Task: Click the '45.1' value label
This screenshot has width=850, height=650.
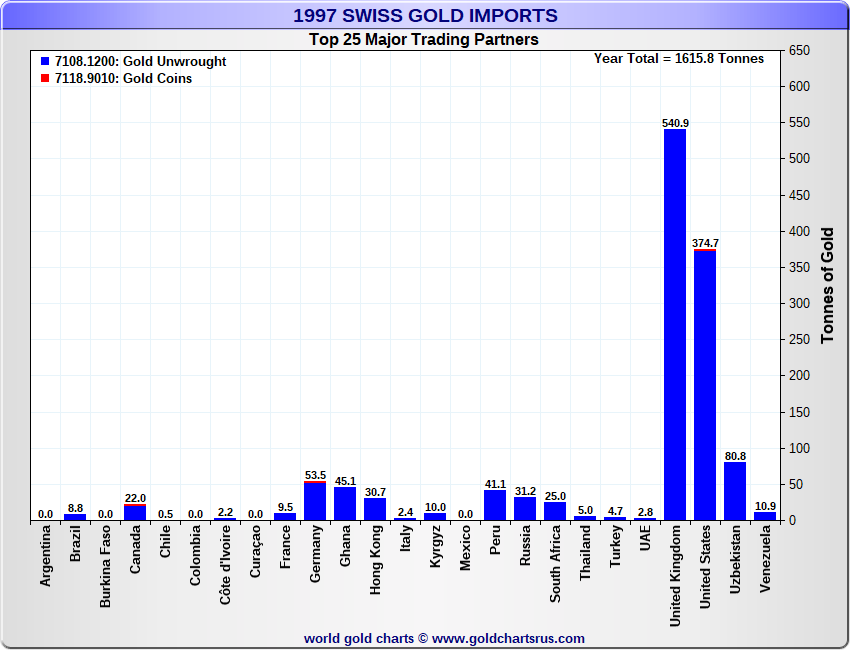Action: [x=345, y=481]
